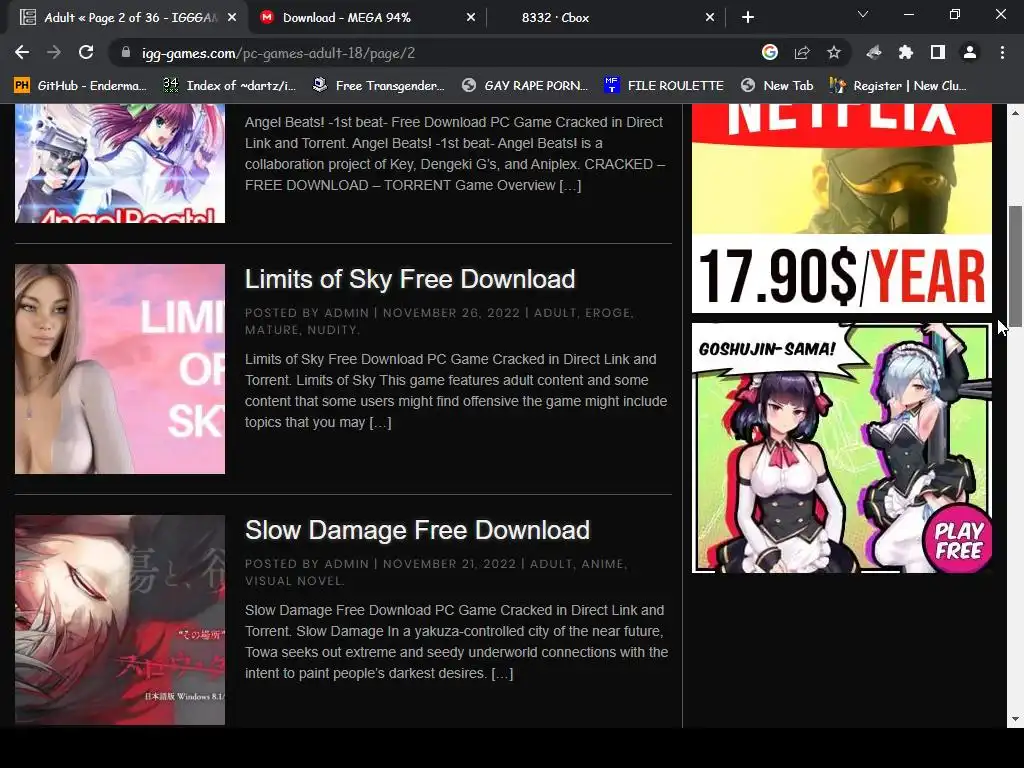Image resolution: width=1024 pixels, height=768 pixels.
Task: Toggle the browser side panel
Action: click(938, 53)
